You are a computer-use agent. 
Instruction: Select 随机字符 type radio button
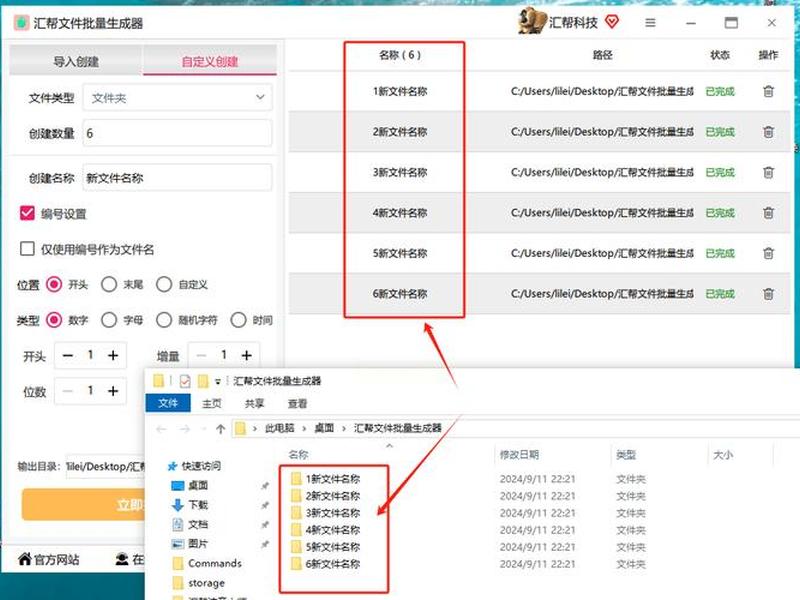[164, 320]
